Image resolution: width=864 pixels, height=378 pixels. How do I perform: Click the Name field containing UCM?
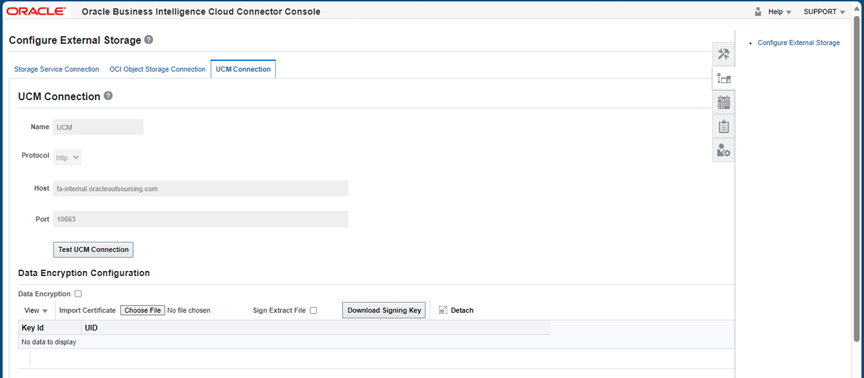[99, 127]
